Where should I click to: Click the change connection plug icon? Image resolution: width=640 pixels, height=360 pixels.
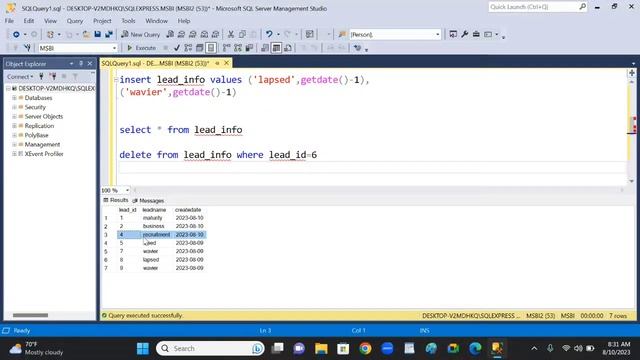27,48
